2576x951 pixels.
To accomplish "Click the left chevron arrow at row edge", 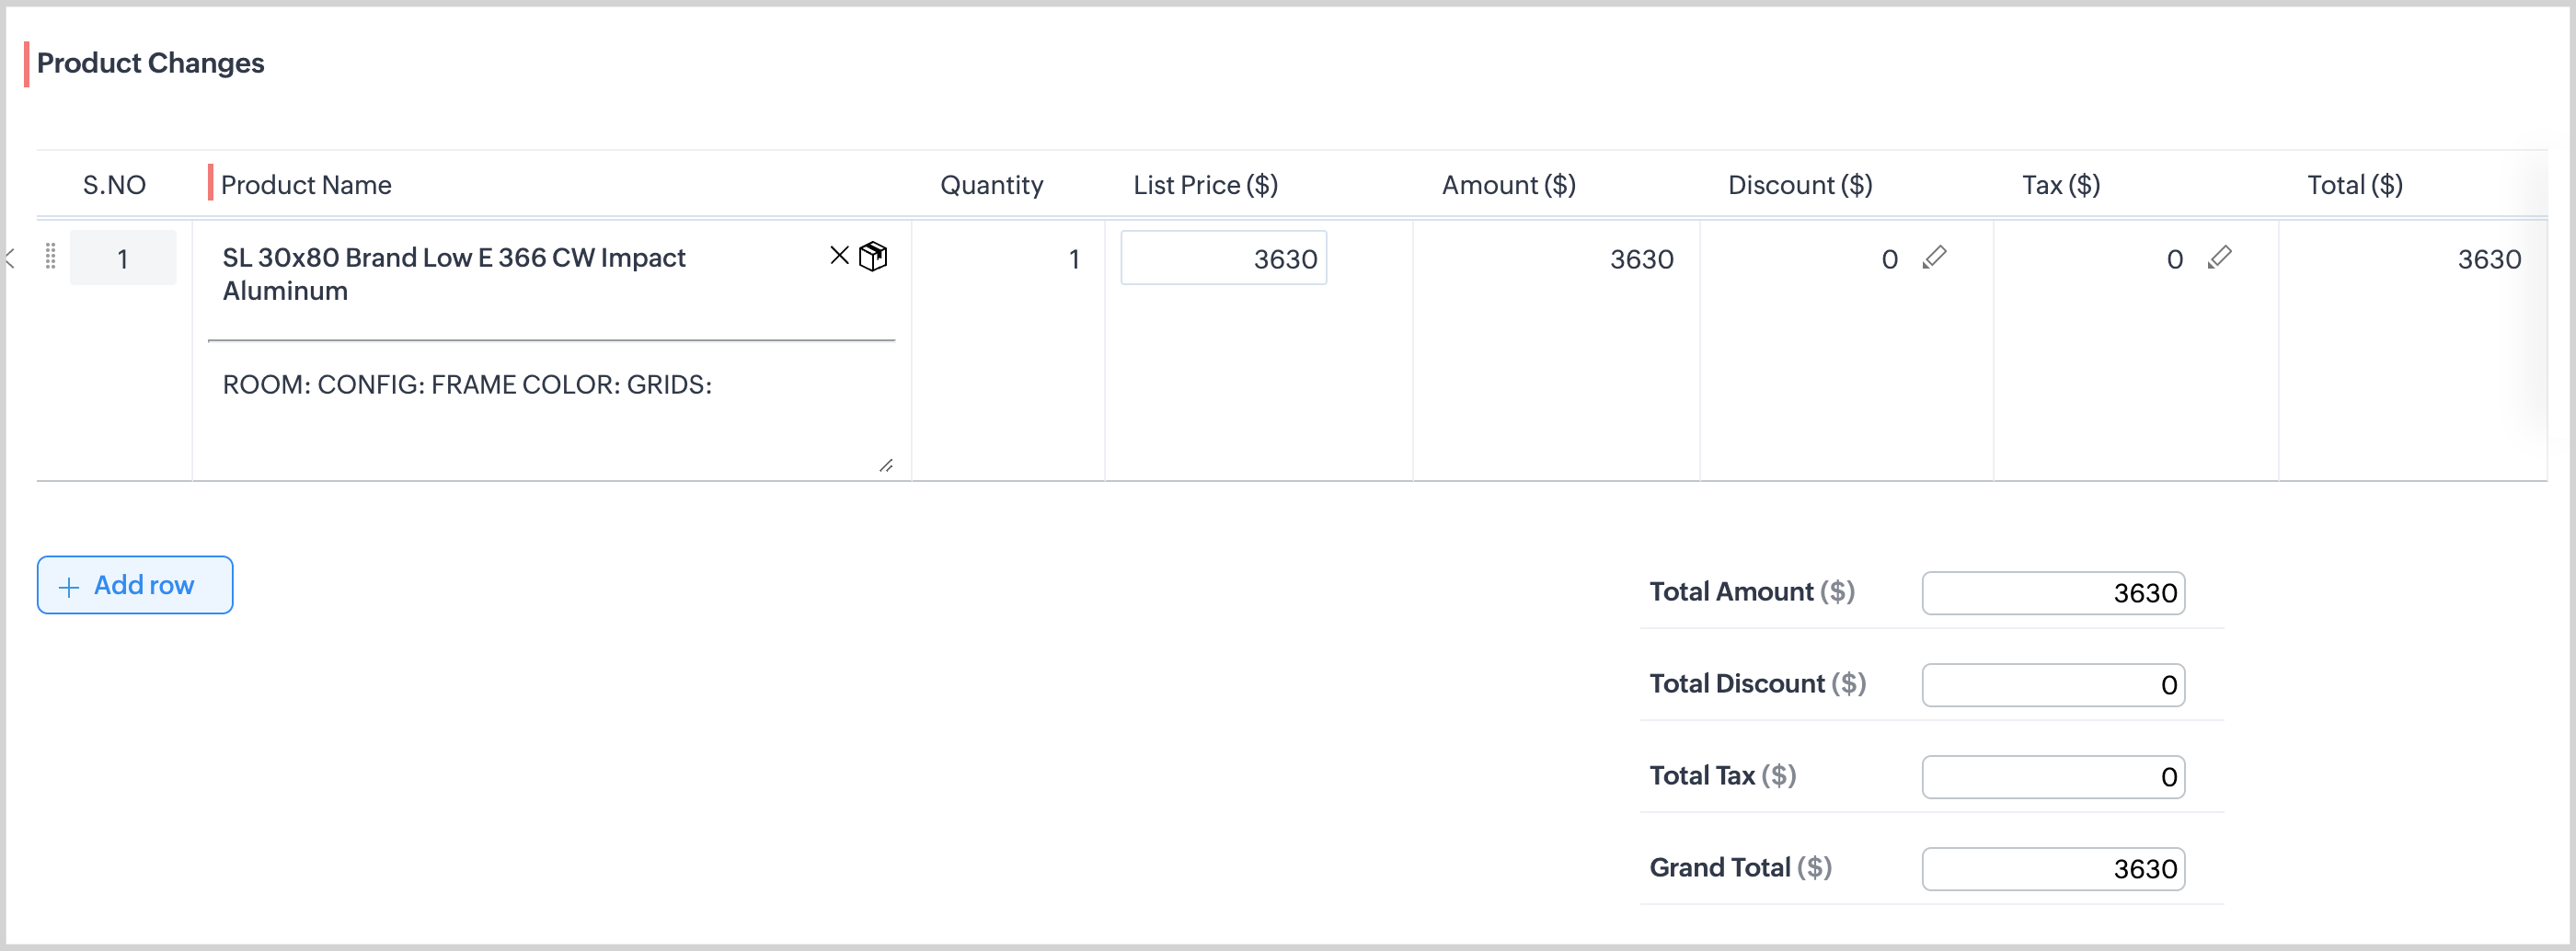I will click(x=11, y=259).
